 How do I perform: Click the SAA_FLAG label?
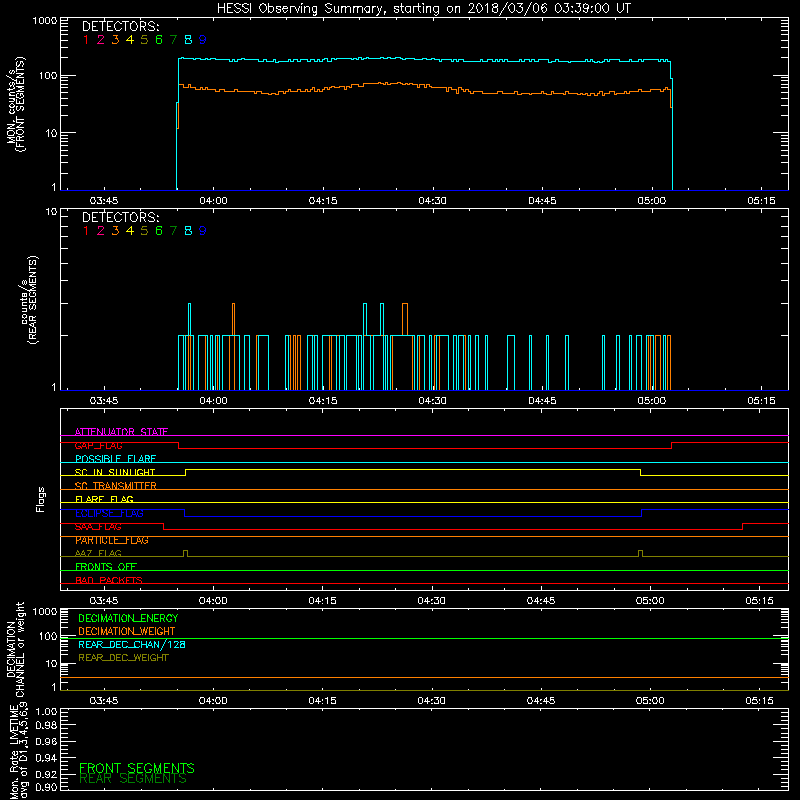[98, 527]
